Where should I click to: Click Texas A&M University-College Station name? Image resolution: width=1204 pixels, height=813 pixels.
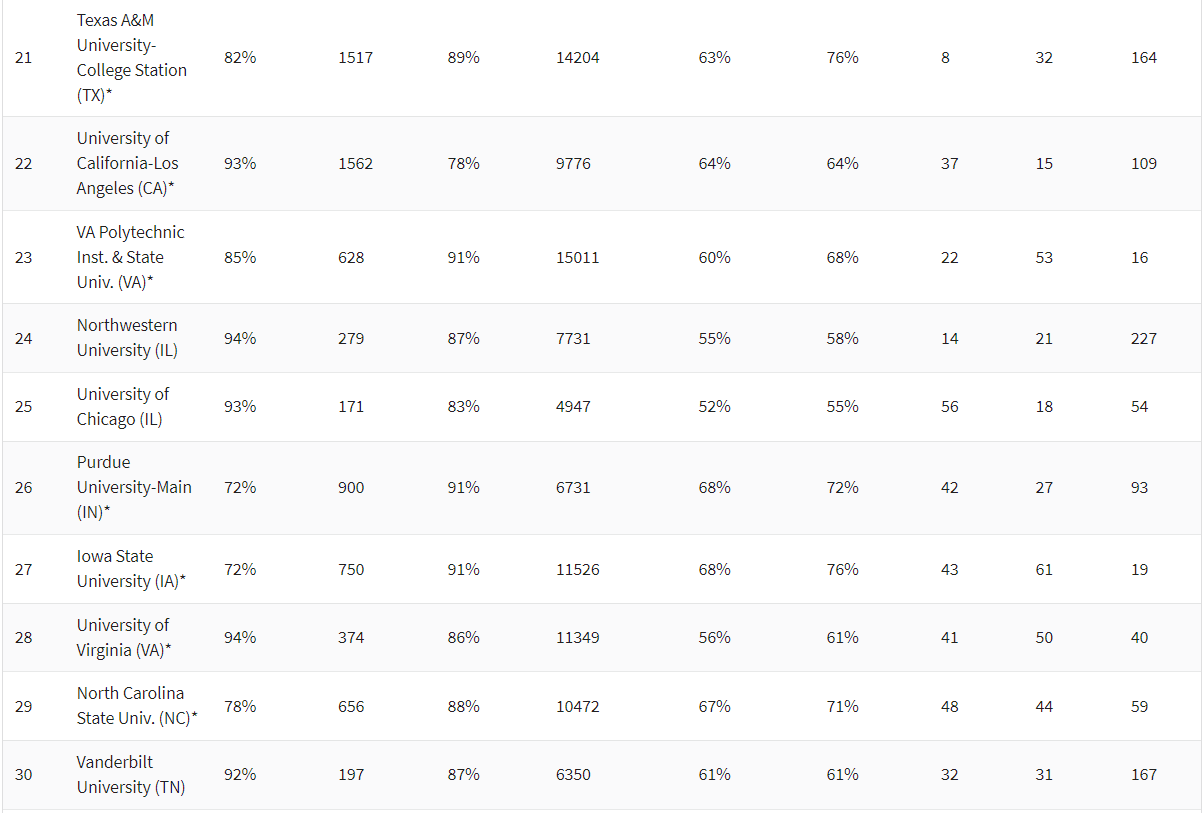131,58
